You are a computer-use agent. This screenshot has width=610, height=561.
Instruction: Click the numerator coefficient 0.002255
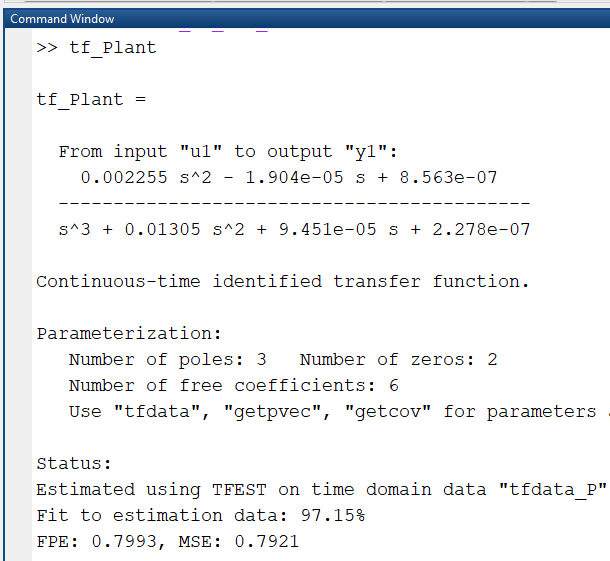(124, 178)
